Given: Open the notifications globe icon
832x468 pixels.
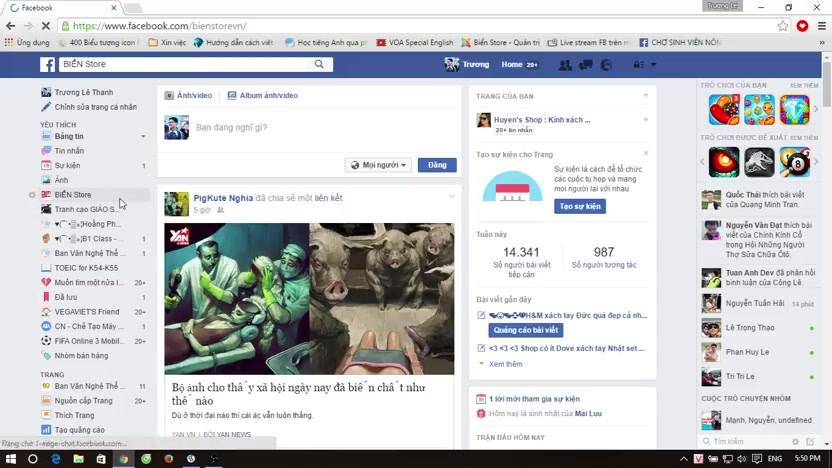Looking at the screenshot, I should [x=606, y=65].
